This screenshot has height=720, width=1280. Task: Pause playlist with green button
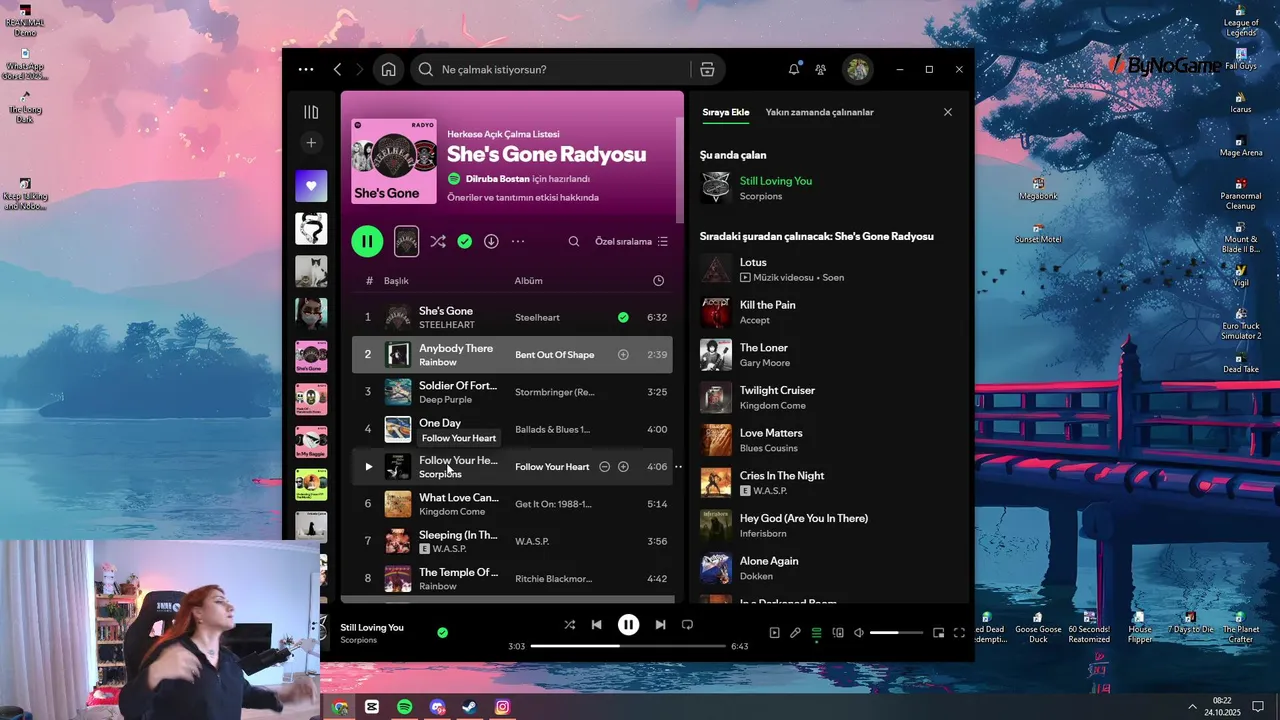[x=367, y=241]
